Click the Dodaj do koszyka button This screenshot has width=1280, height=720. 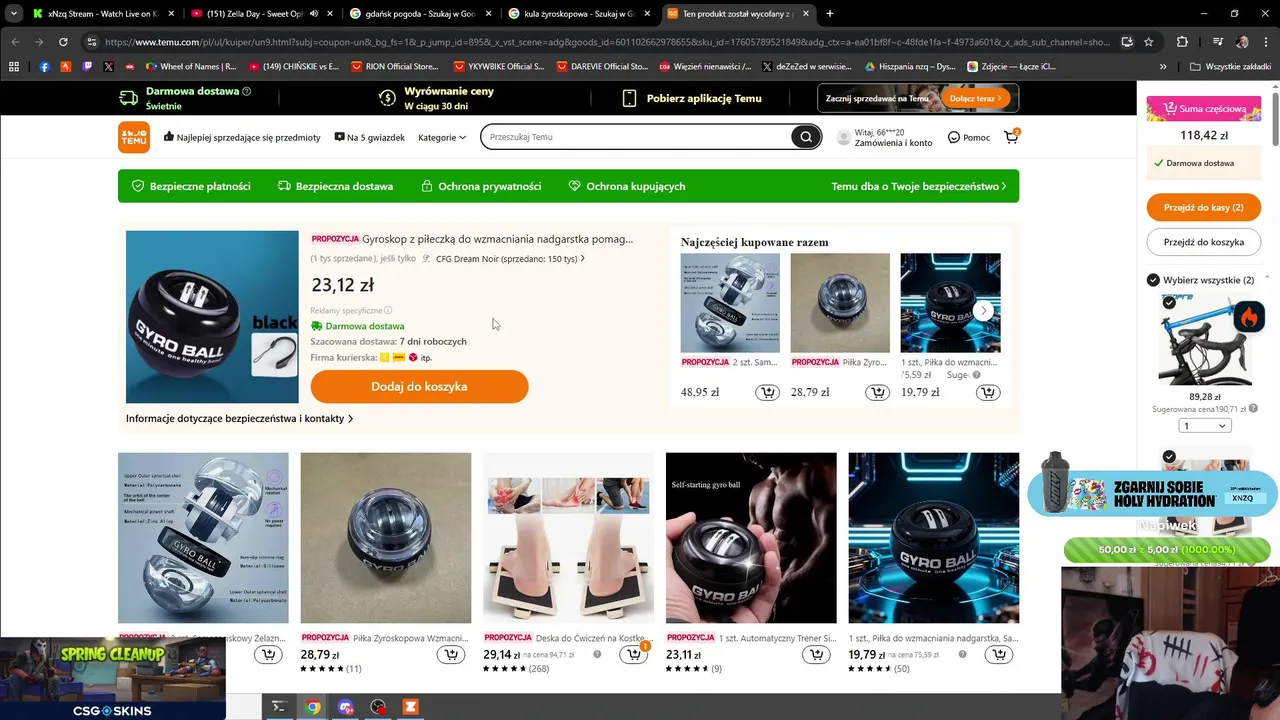pyautogui.click(x=419, y=387)
